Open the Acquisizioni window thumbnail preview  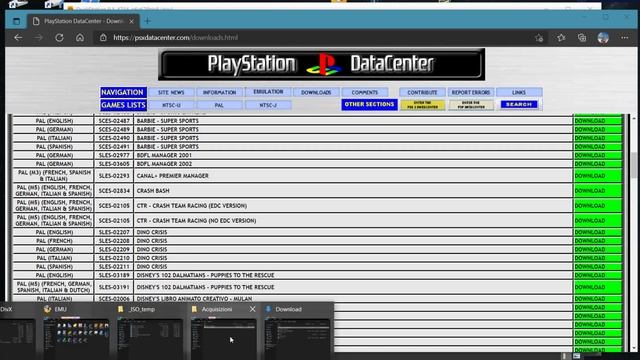point(223,331)
